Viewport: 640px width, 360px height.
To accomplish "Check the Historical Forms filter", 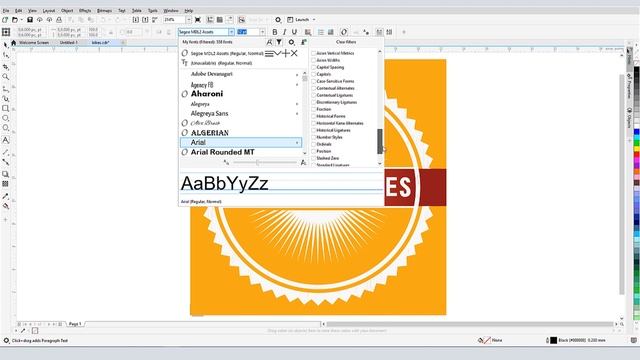I will coord(313,116).
